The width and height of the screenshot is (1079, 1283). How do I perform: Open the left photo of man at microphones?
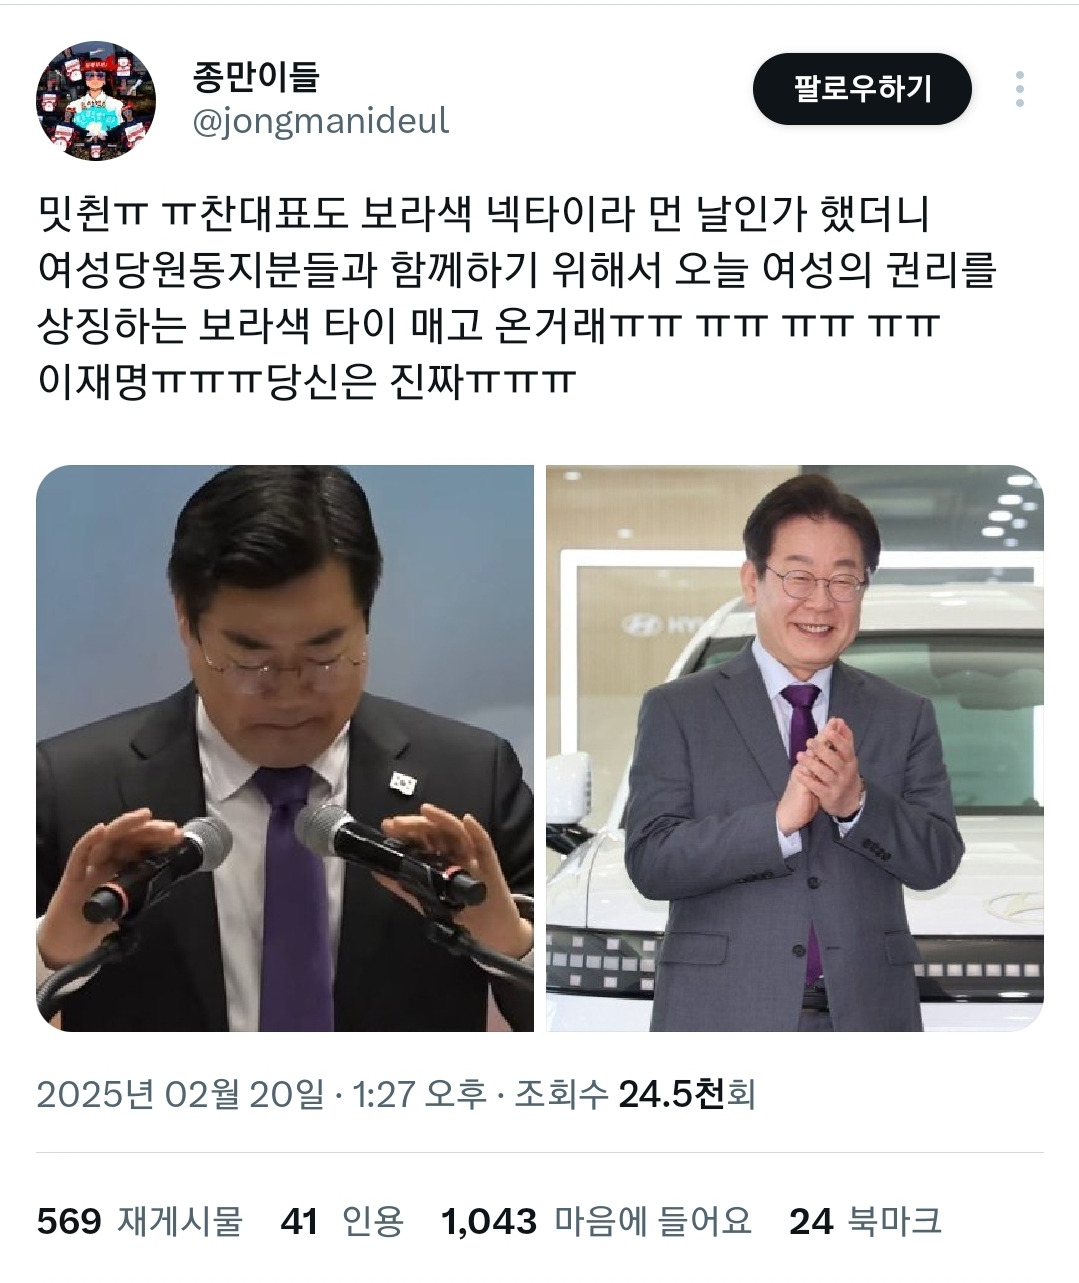tap(285, 748)
